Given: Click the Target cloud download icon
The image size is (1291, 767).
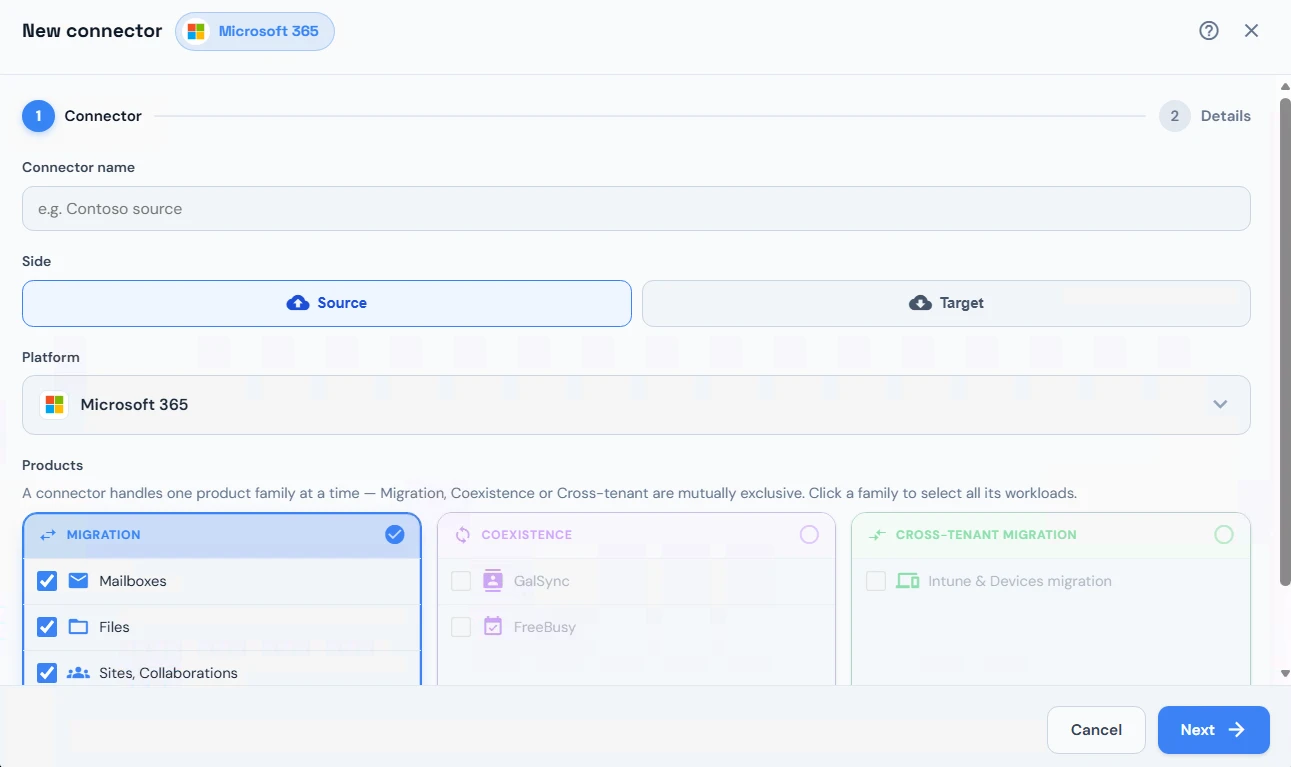Looking at the screenshot, I should pos(920,303).
